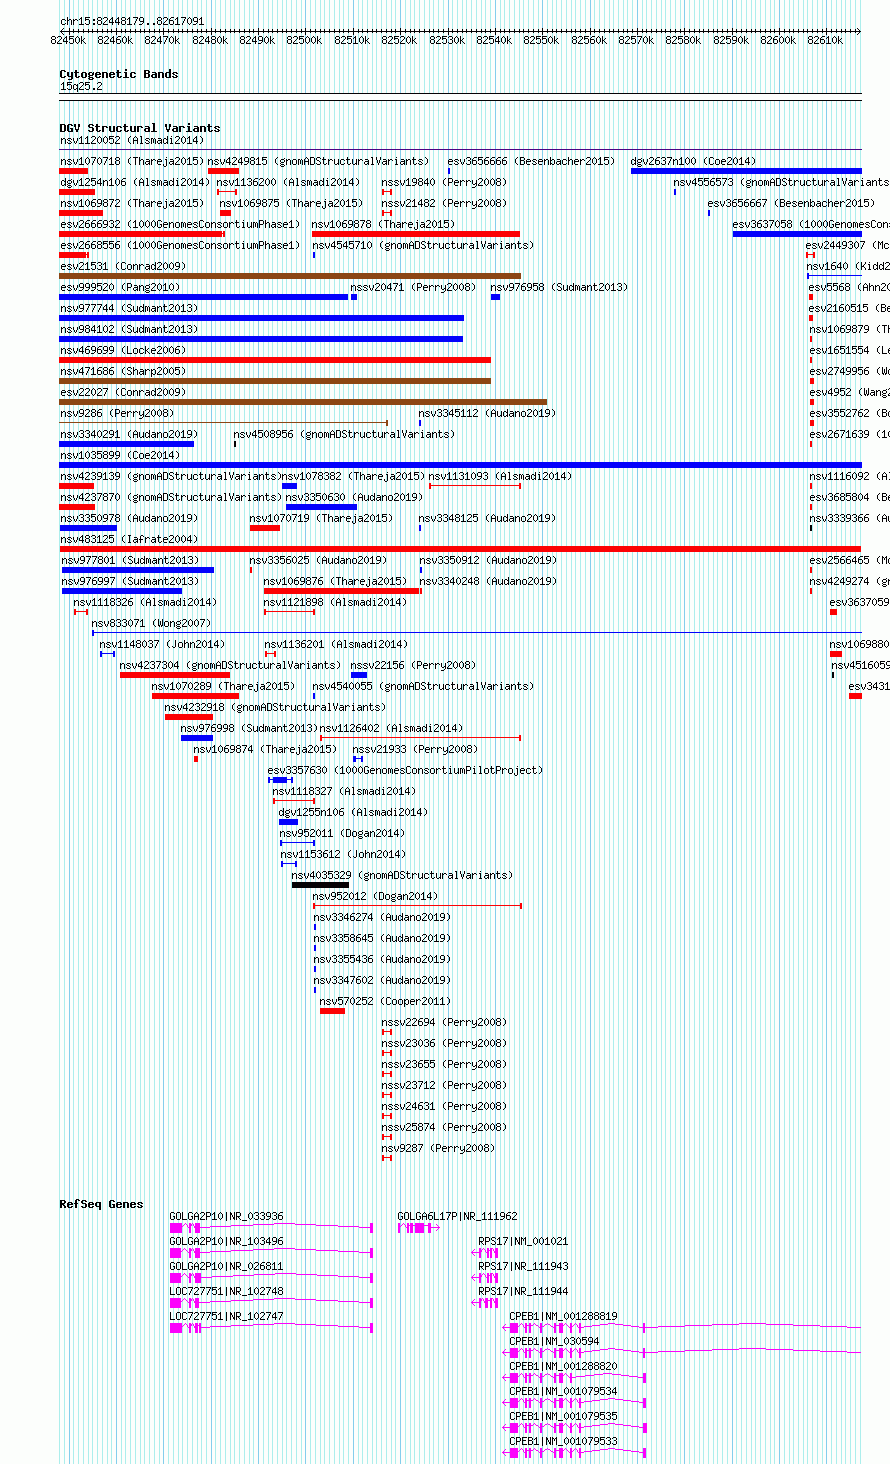890x1464 pixels.
Task: Open variant nsv4249815 (gnomADStructuralVariants)
Action: click(x=318, y=161)
